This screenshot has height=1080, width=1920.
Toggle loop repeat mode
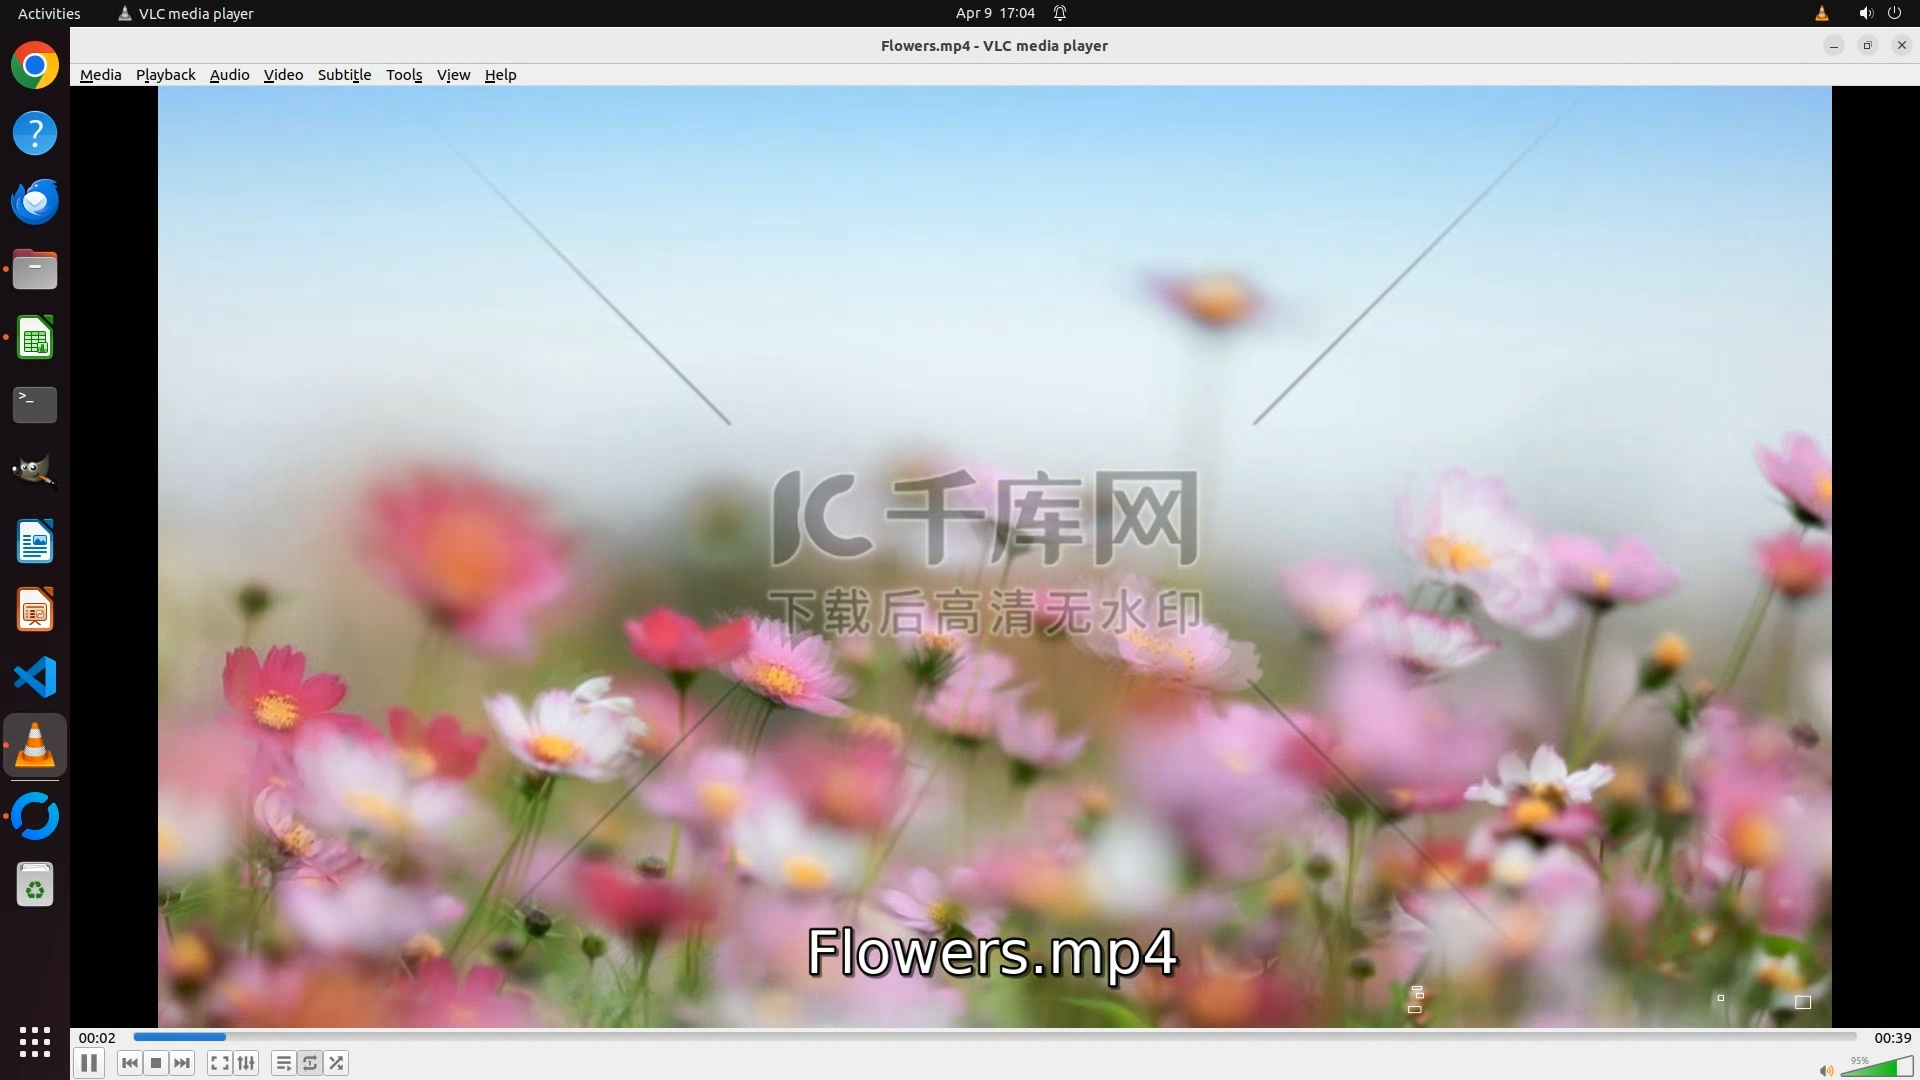310,1063
